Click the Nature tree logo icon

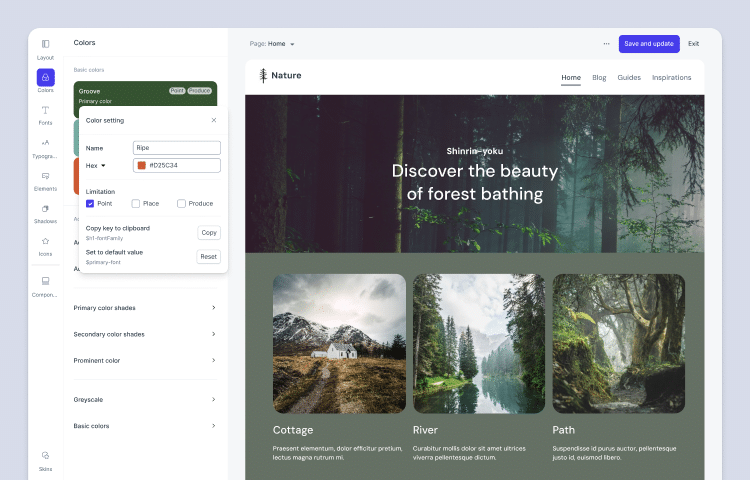click(x=263, y=76)
